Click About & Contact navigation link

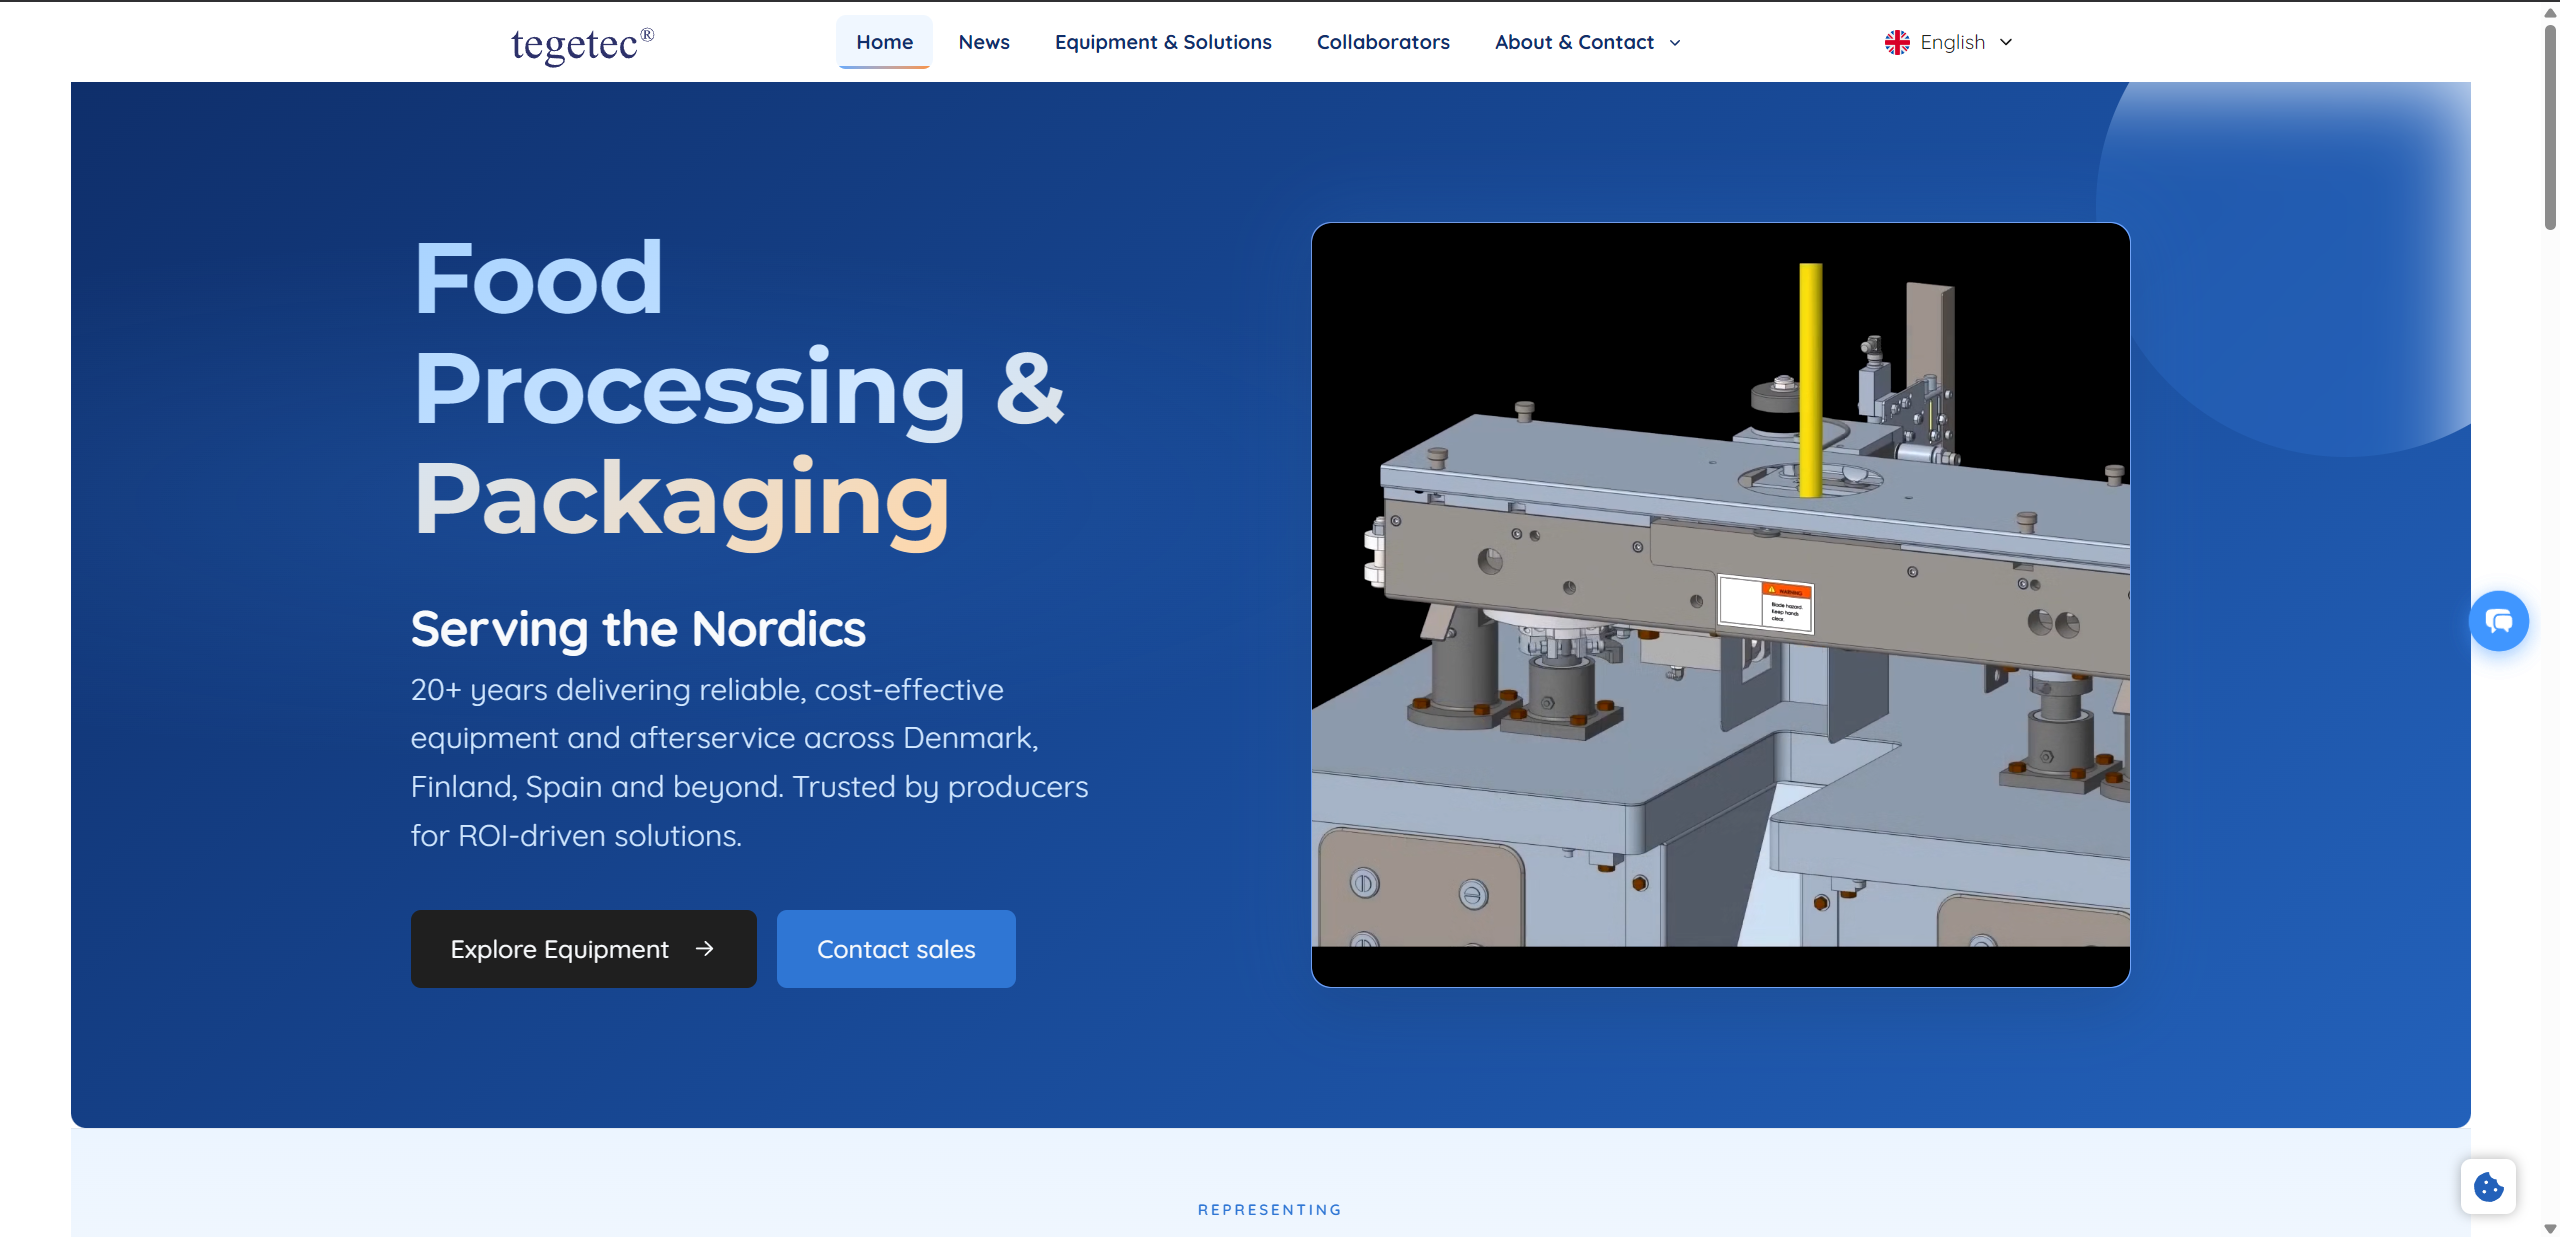point(1574,42)
